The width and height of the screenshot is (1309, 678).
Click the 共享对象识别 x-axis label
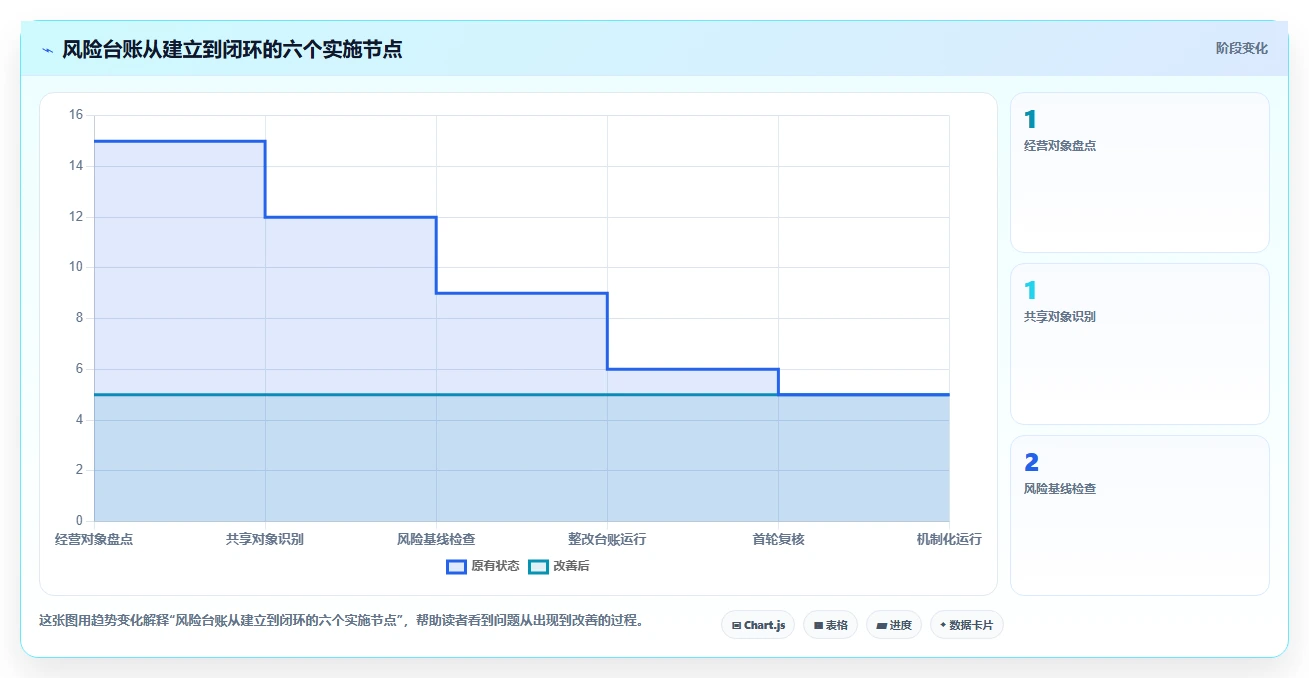pos(265,539)
